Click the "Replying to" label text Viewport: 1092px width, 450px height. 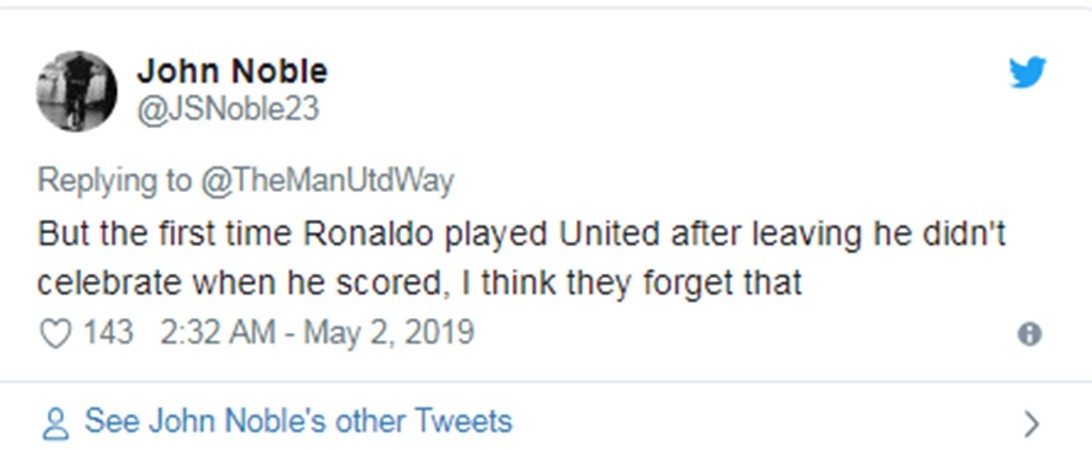click(x=115, y=180)
